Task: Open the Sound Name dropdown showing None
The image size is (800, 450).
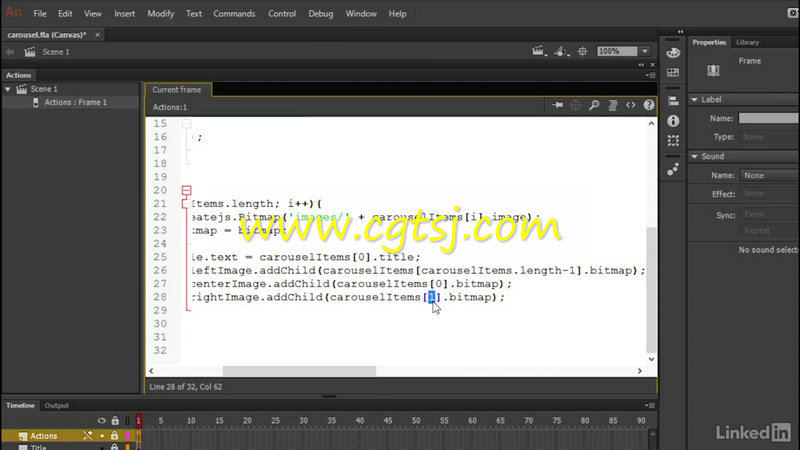Action: (769, 176)
